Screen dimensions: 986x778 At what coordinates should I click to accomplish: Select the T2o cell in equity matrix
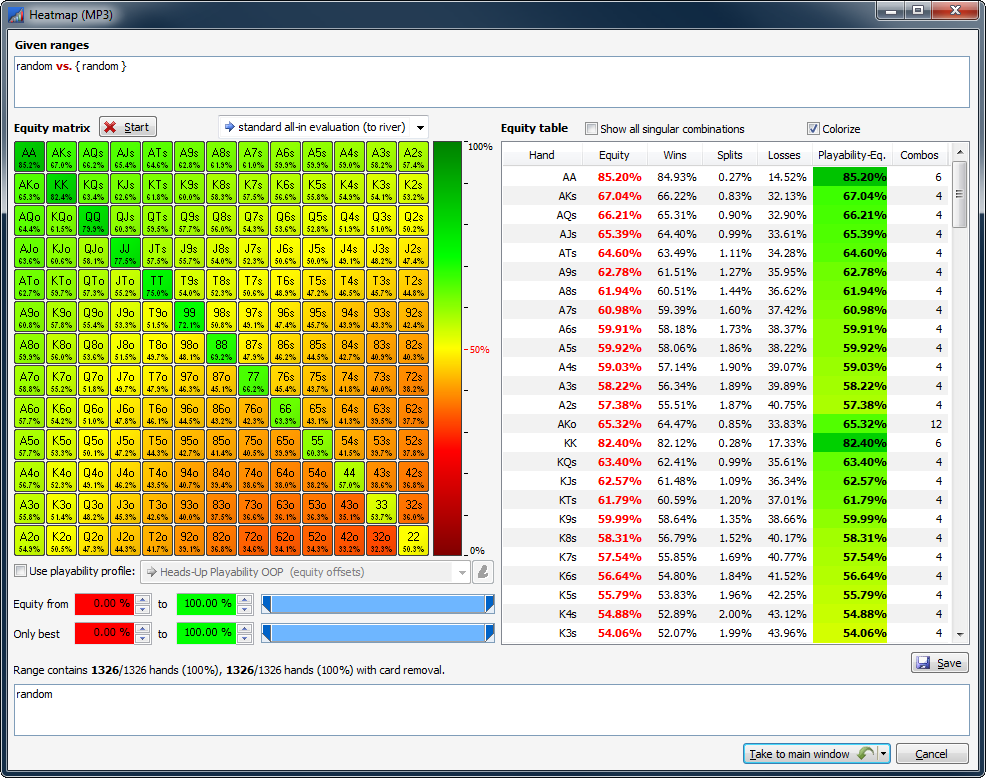click(157, 540)
